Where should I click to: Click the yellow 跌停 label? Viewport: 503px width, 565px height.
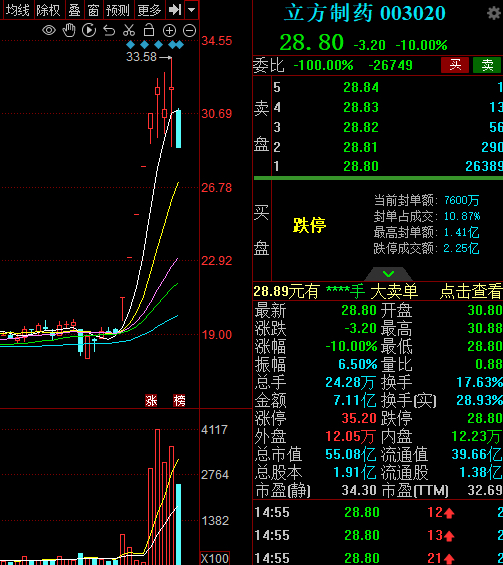(310, 225)
